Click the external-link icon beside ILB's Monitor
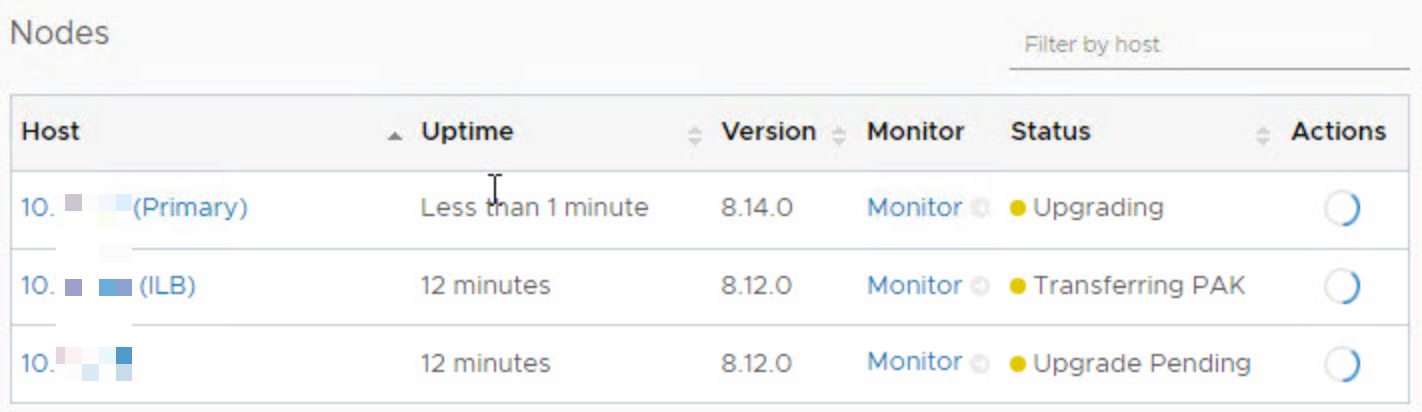This screenshot has height=412, width=1422. coord(980,286)
